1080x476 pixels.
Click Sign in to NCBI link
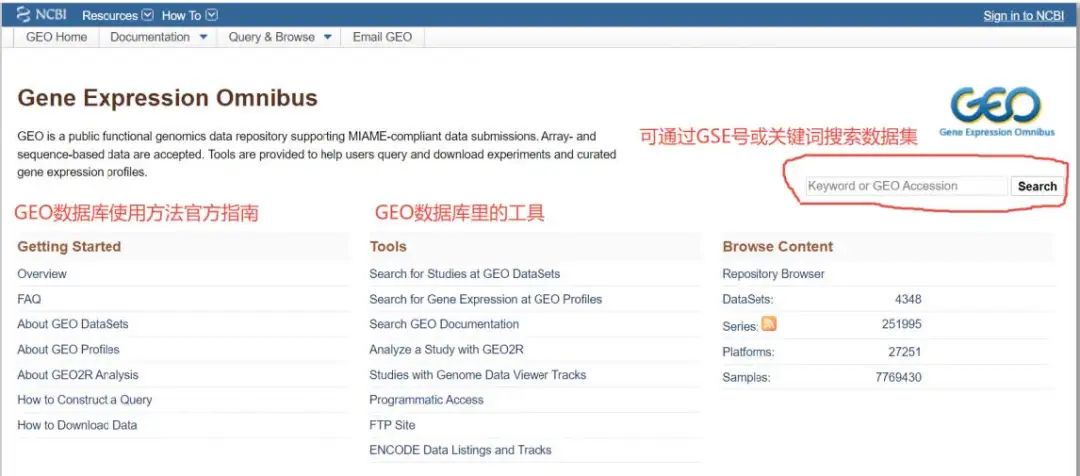1024,16
